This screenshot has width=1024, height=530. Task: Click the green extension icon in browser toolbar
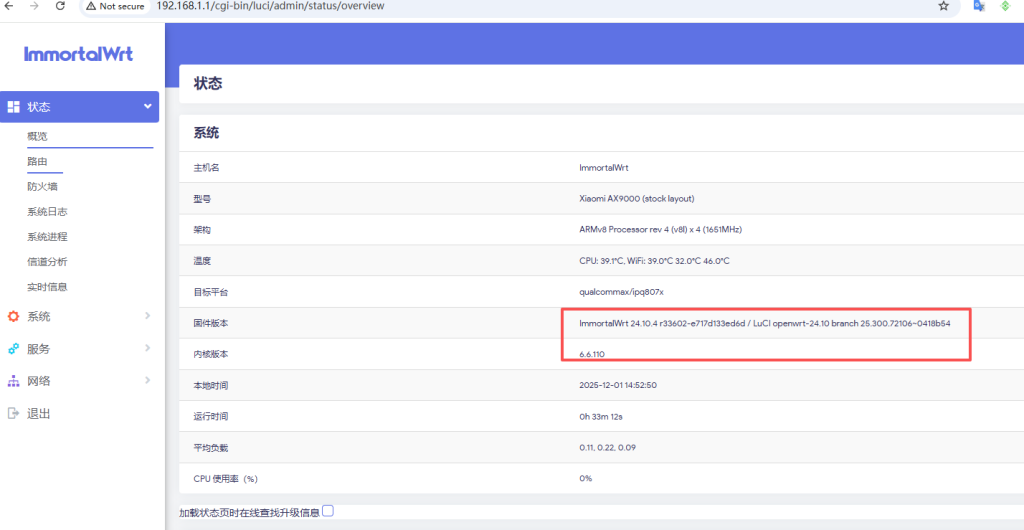click(1006, 6)
